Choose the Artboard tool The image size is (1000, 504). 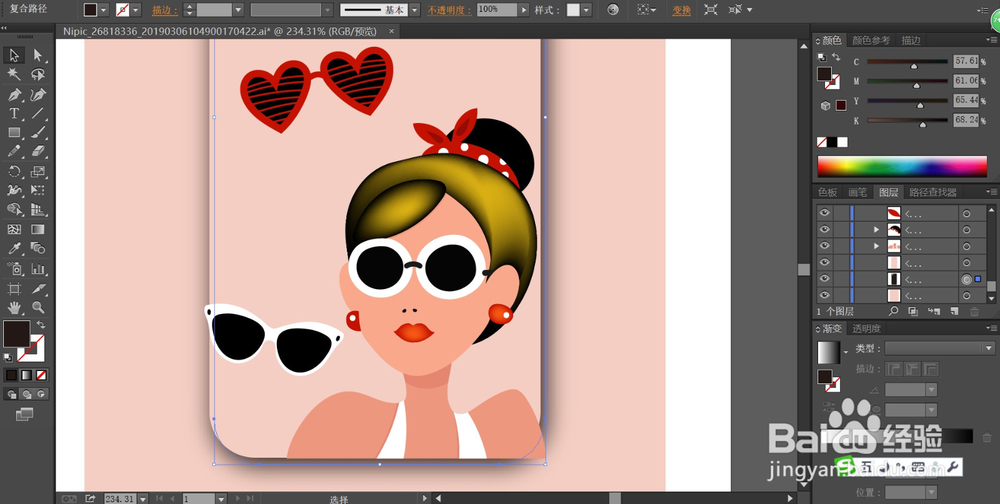coord(13,288)
